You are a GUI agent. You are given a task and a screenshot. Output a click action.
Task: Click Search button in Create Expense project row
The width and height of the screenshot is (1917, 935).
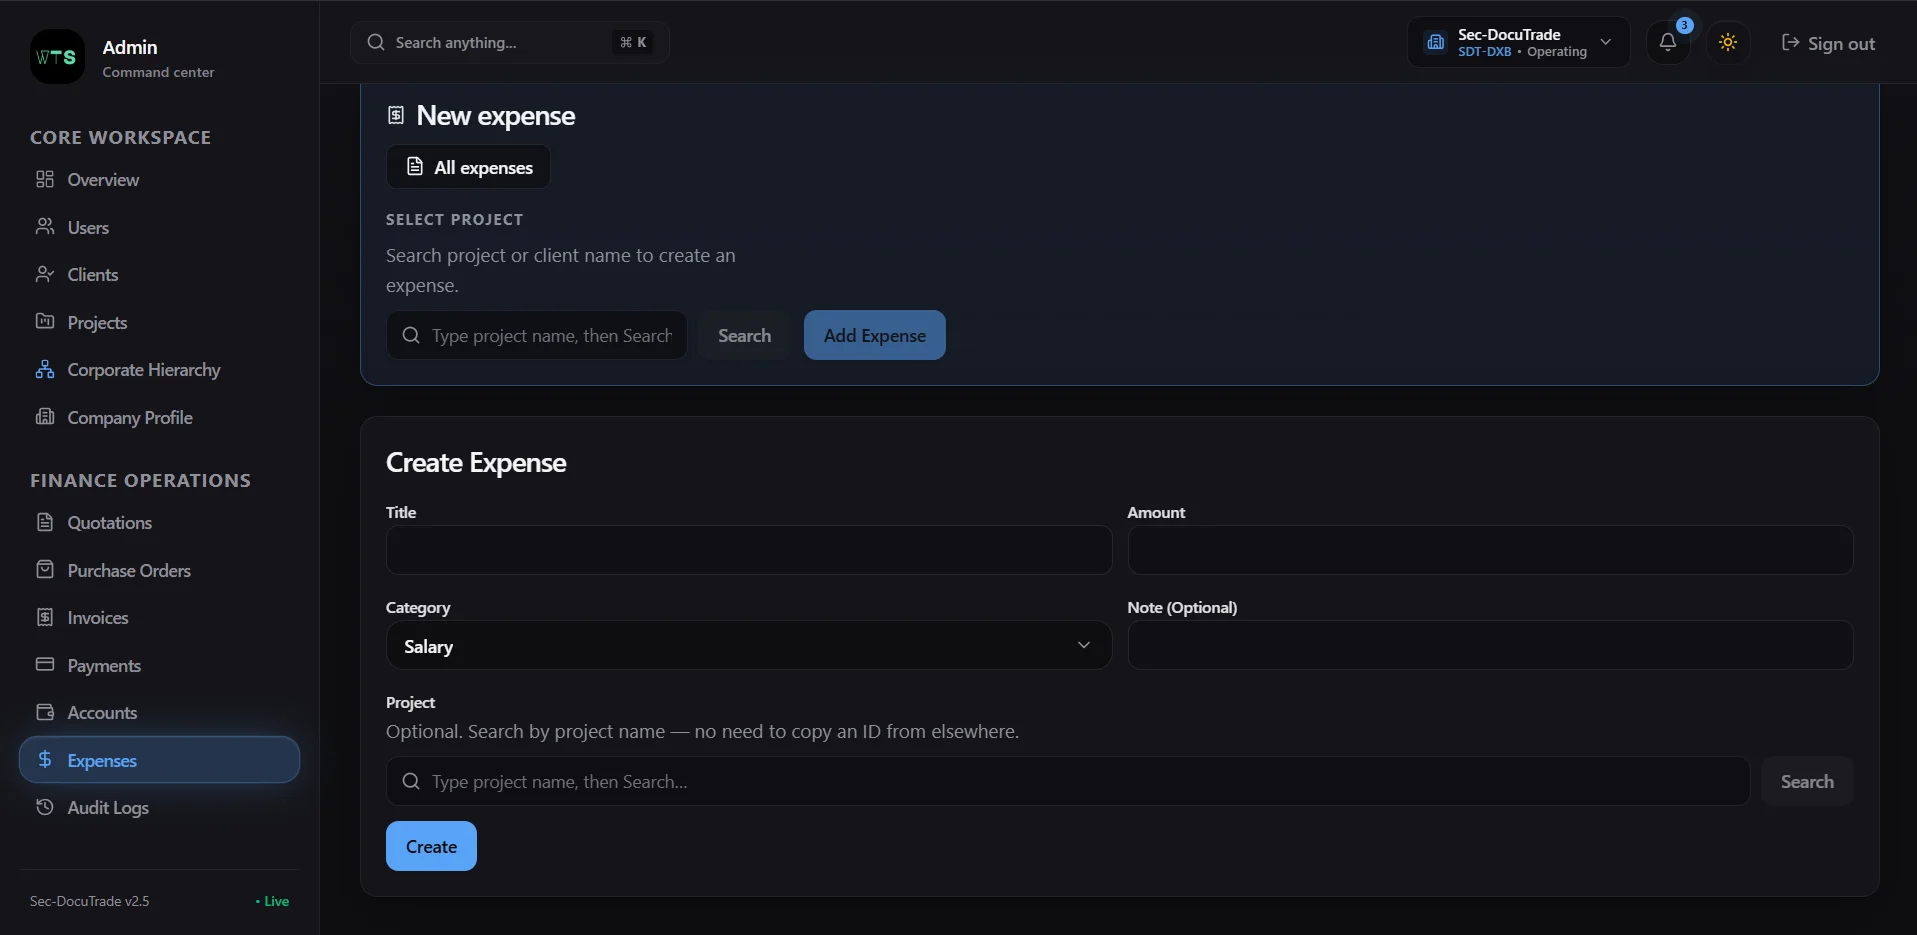tap(1807, 781)
